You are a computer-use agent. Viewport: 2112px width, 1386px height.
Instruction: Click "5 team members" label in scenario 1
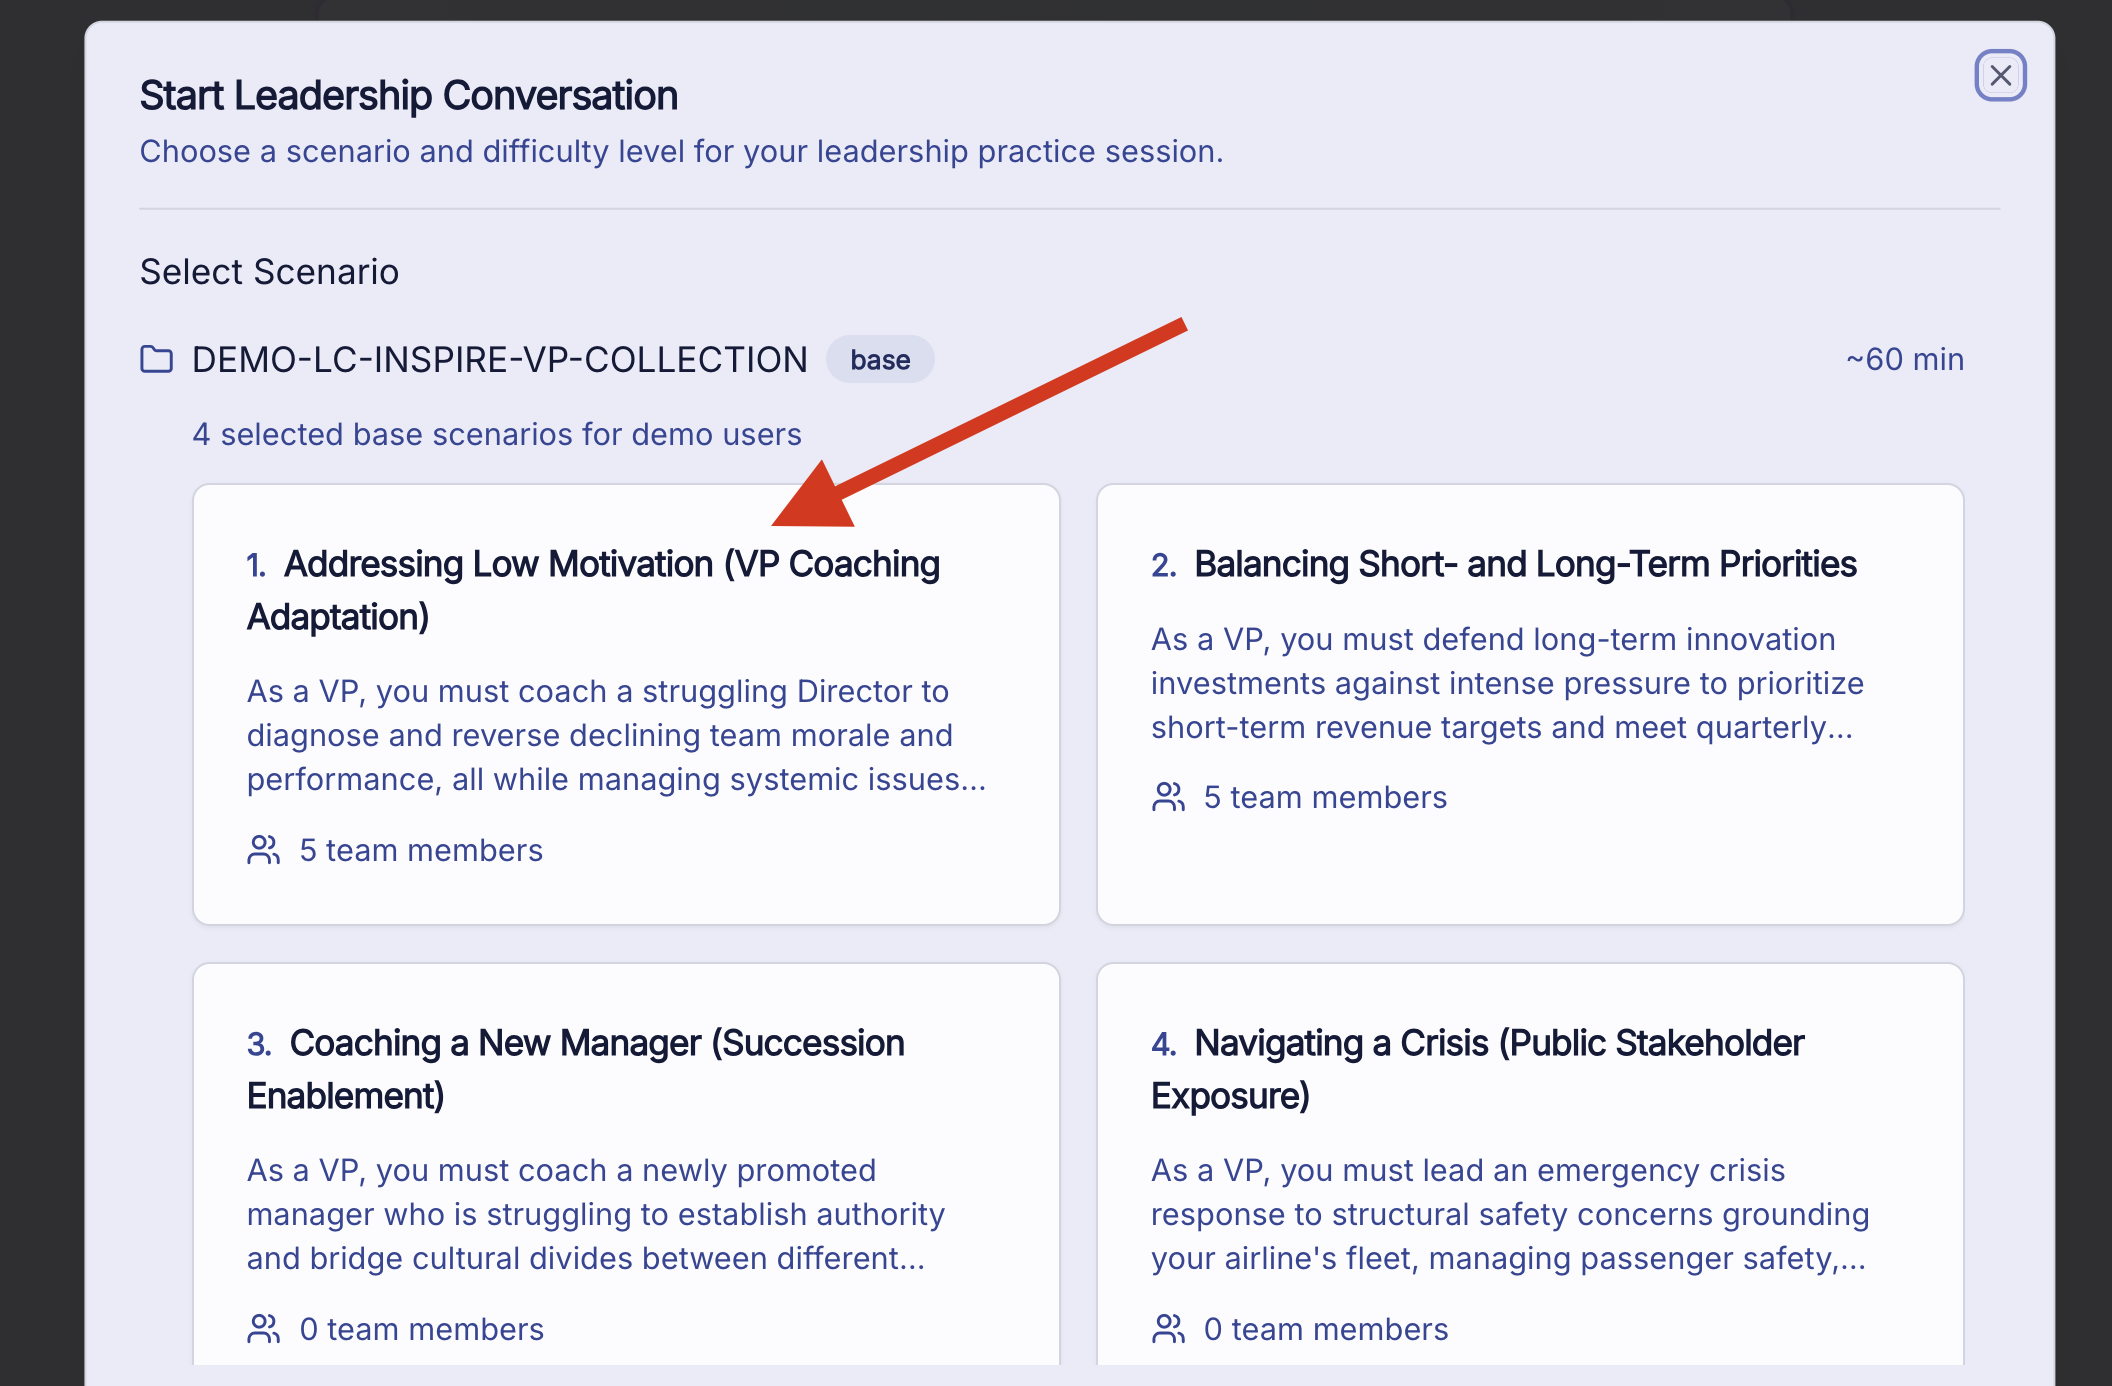pyautogui.click(x=421, y=850)
